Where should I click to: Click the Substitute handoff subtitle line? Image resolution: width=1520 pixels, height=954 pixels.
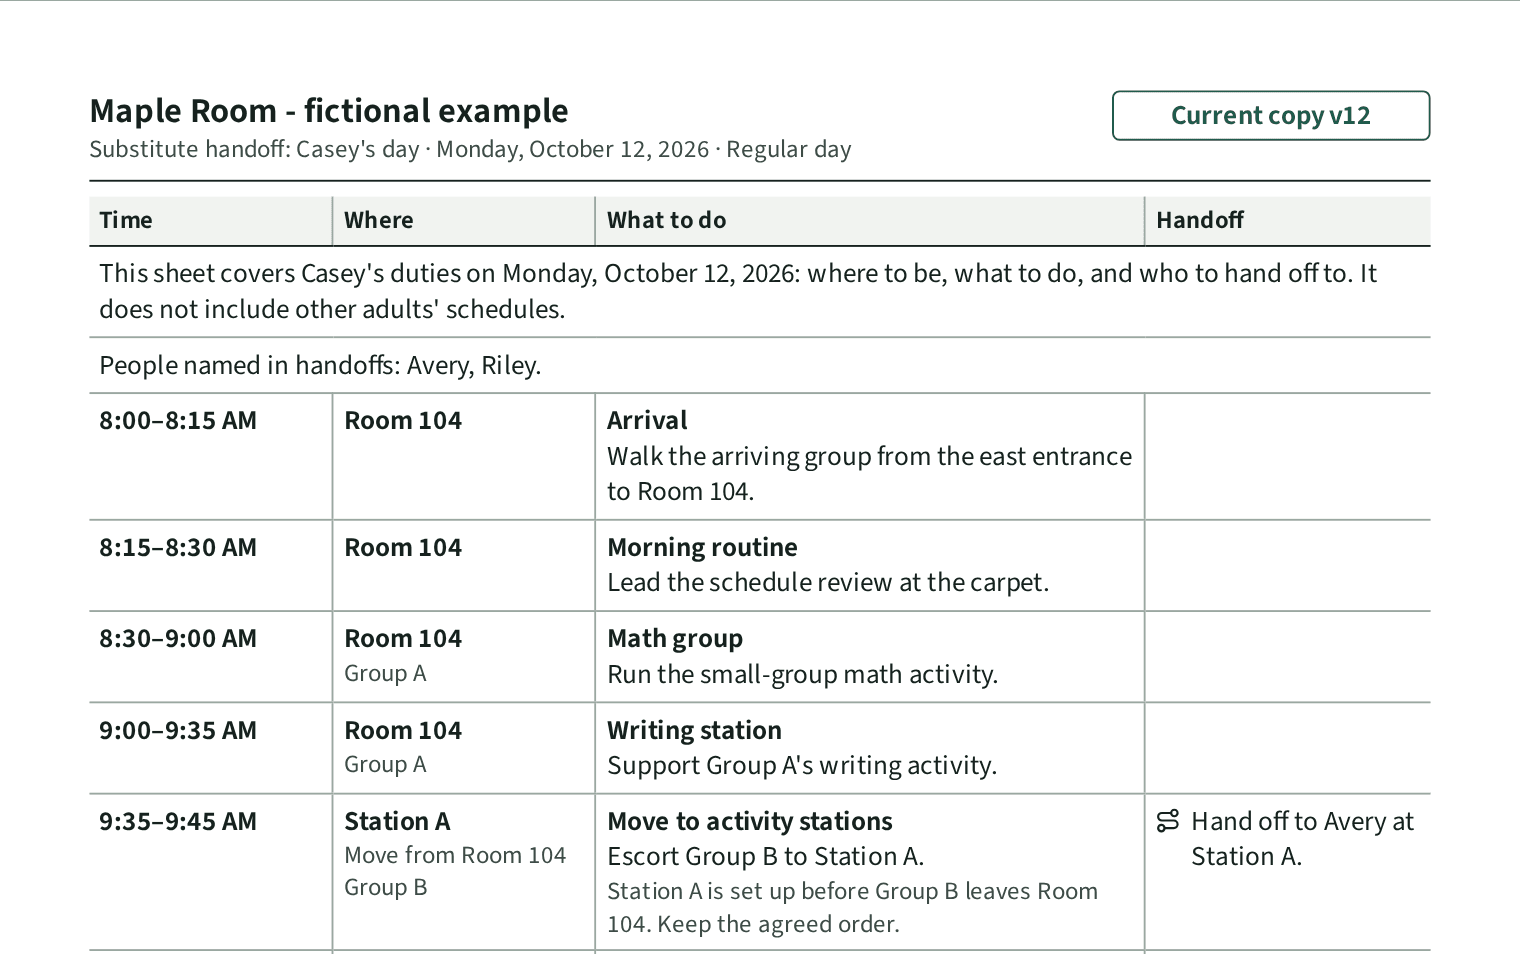(x=470, y=150)
